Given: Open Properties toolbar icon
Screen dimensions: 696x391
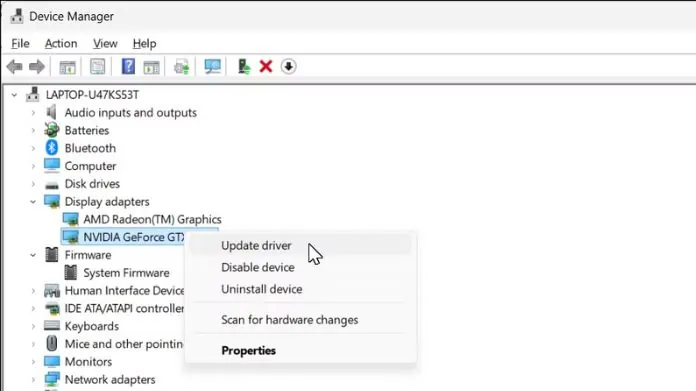Looking at the screenshot, I should click(x=98, y=67).
